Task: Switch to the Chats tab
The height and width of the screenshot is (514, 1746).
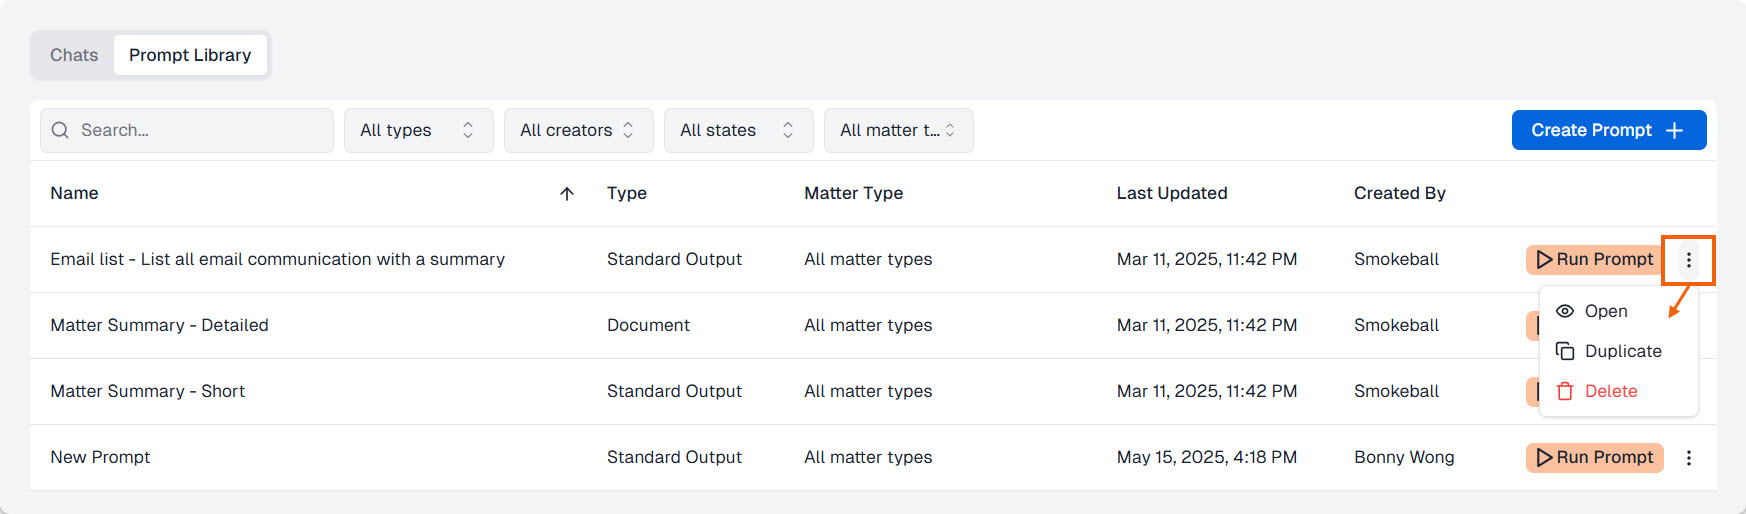Action: 74,55
